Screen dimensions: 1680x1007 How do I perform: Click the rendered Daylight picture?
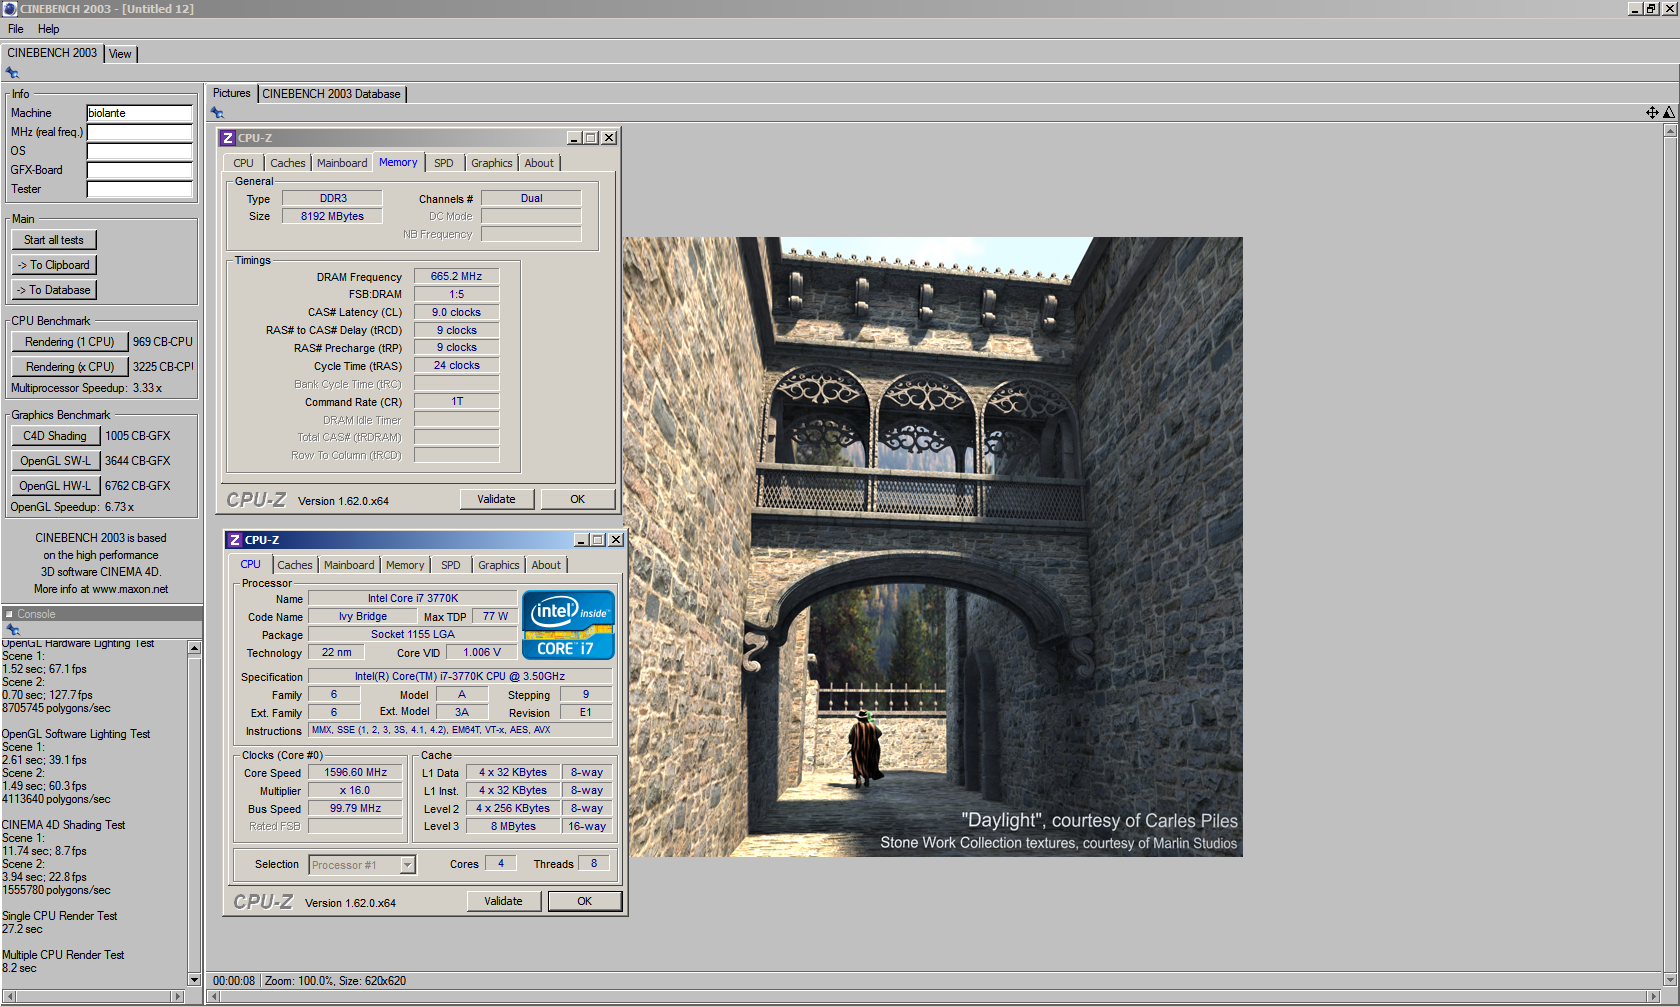point(933,547)
